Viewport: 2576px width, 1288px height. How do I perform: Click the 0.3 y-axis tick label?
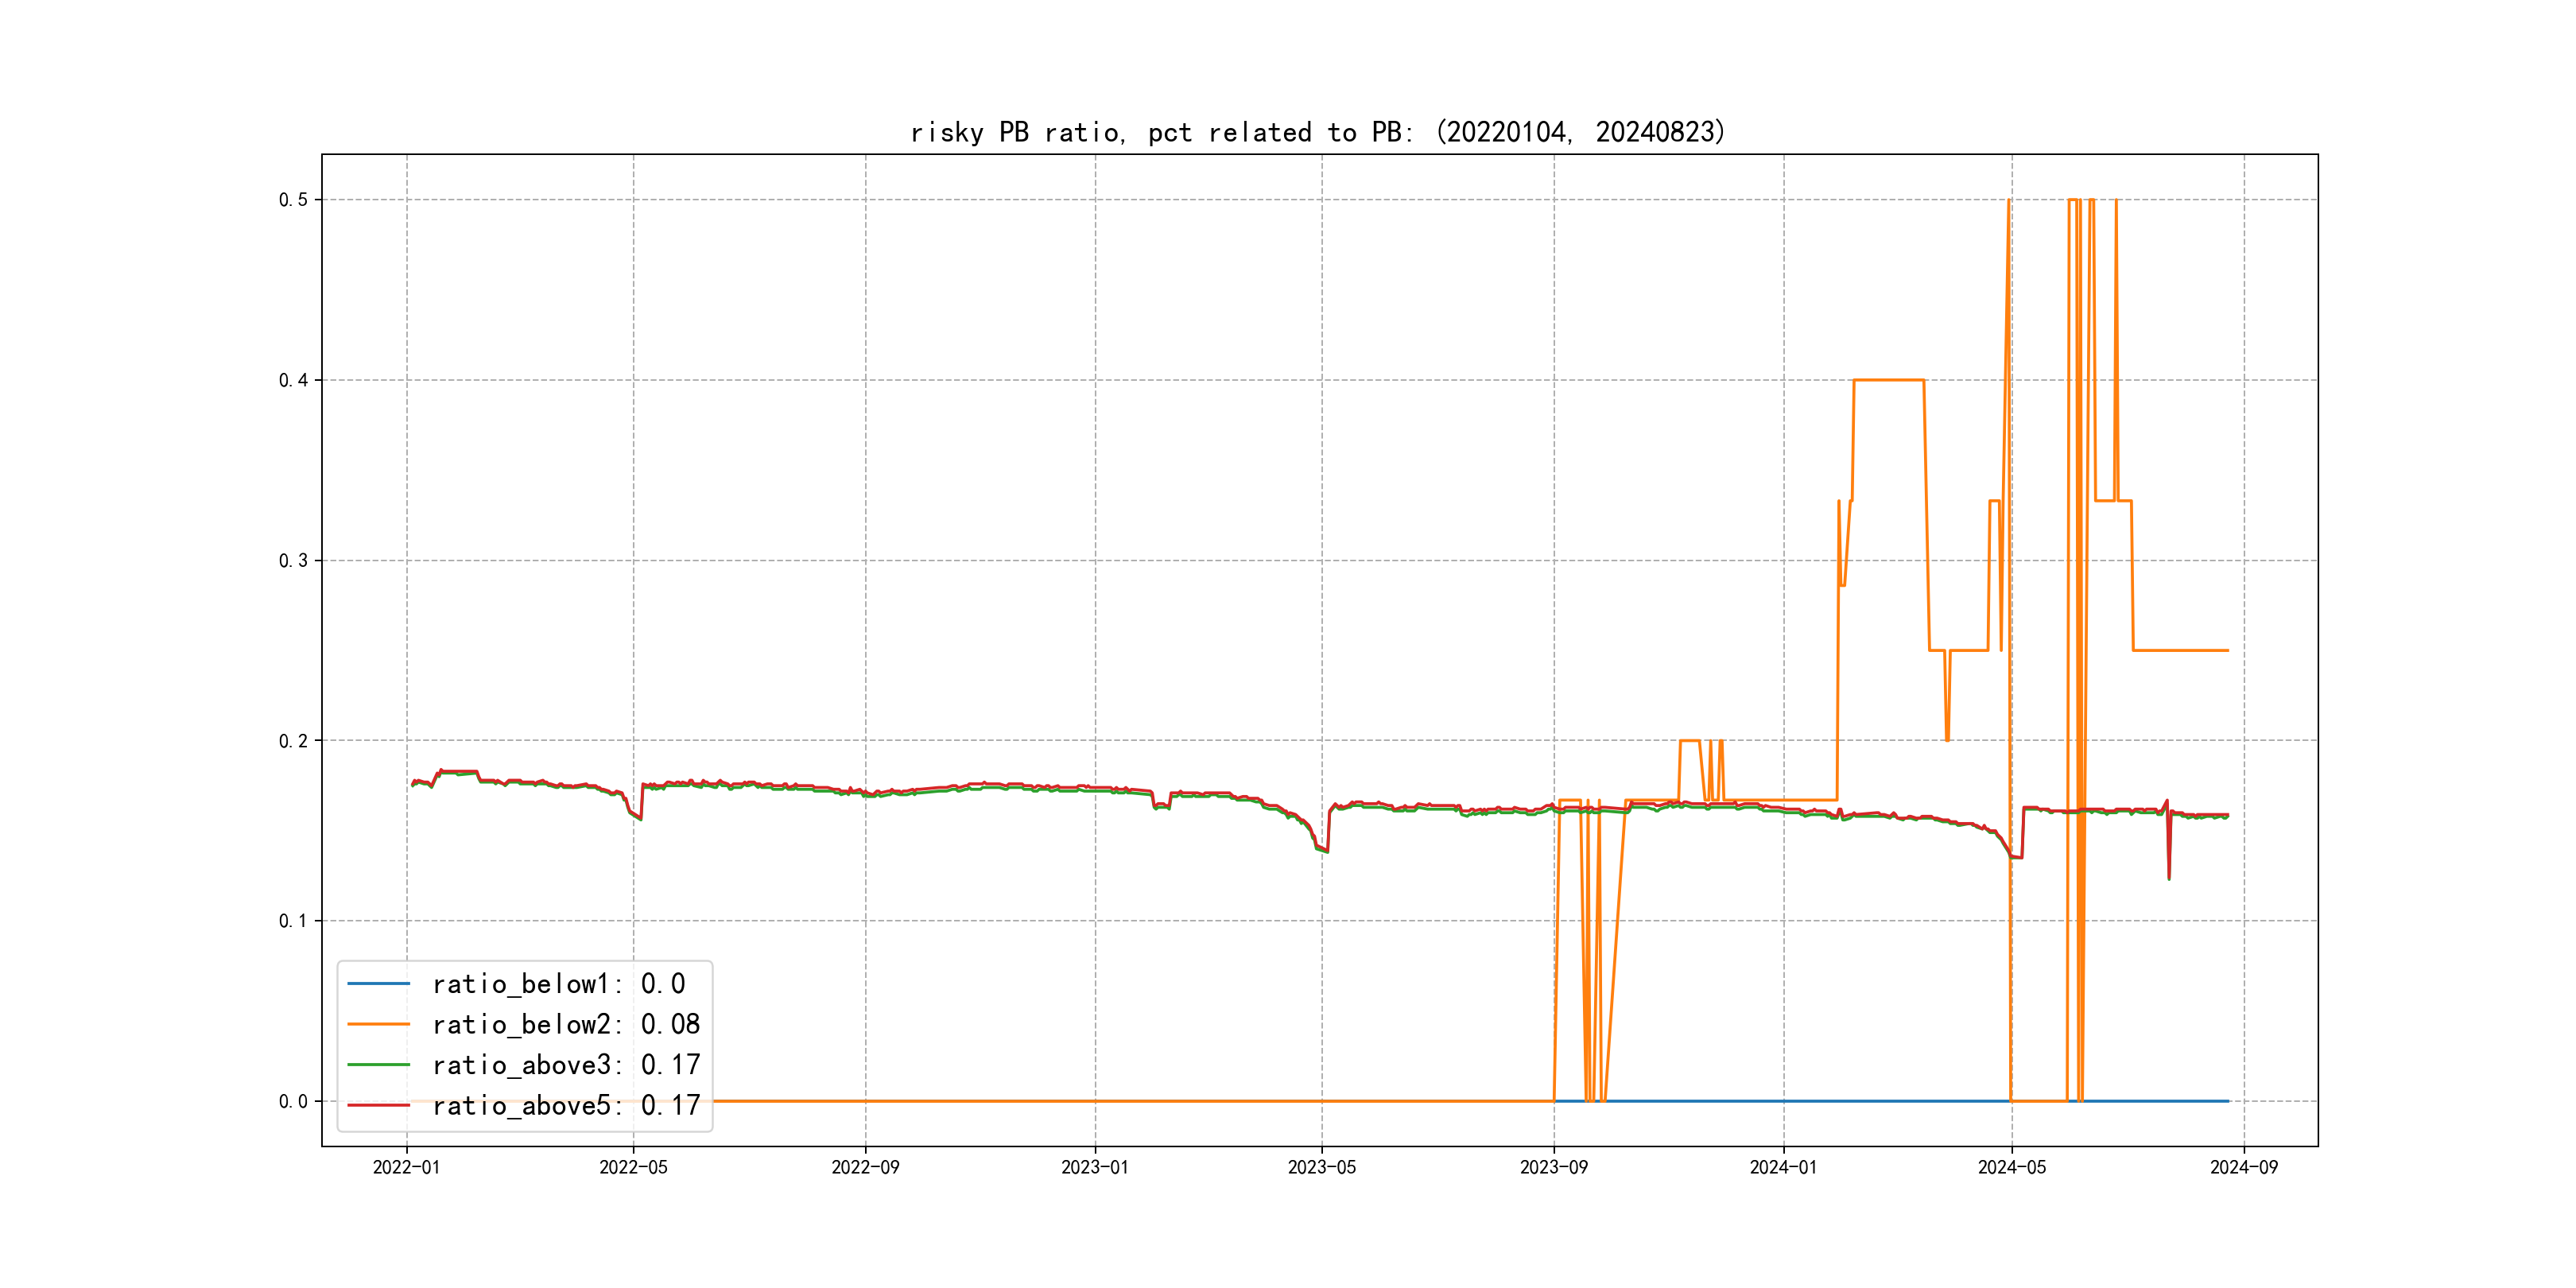293,561
